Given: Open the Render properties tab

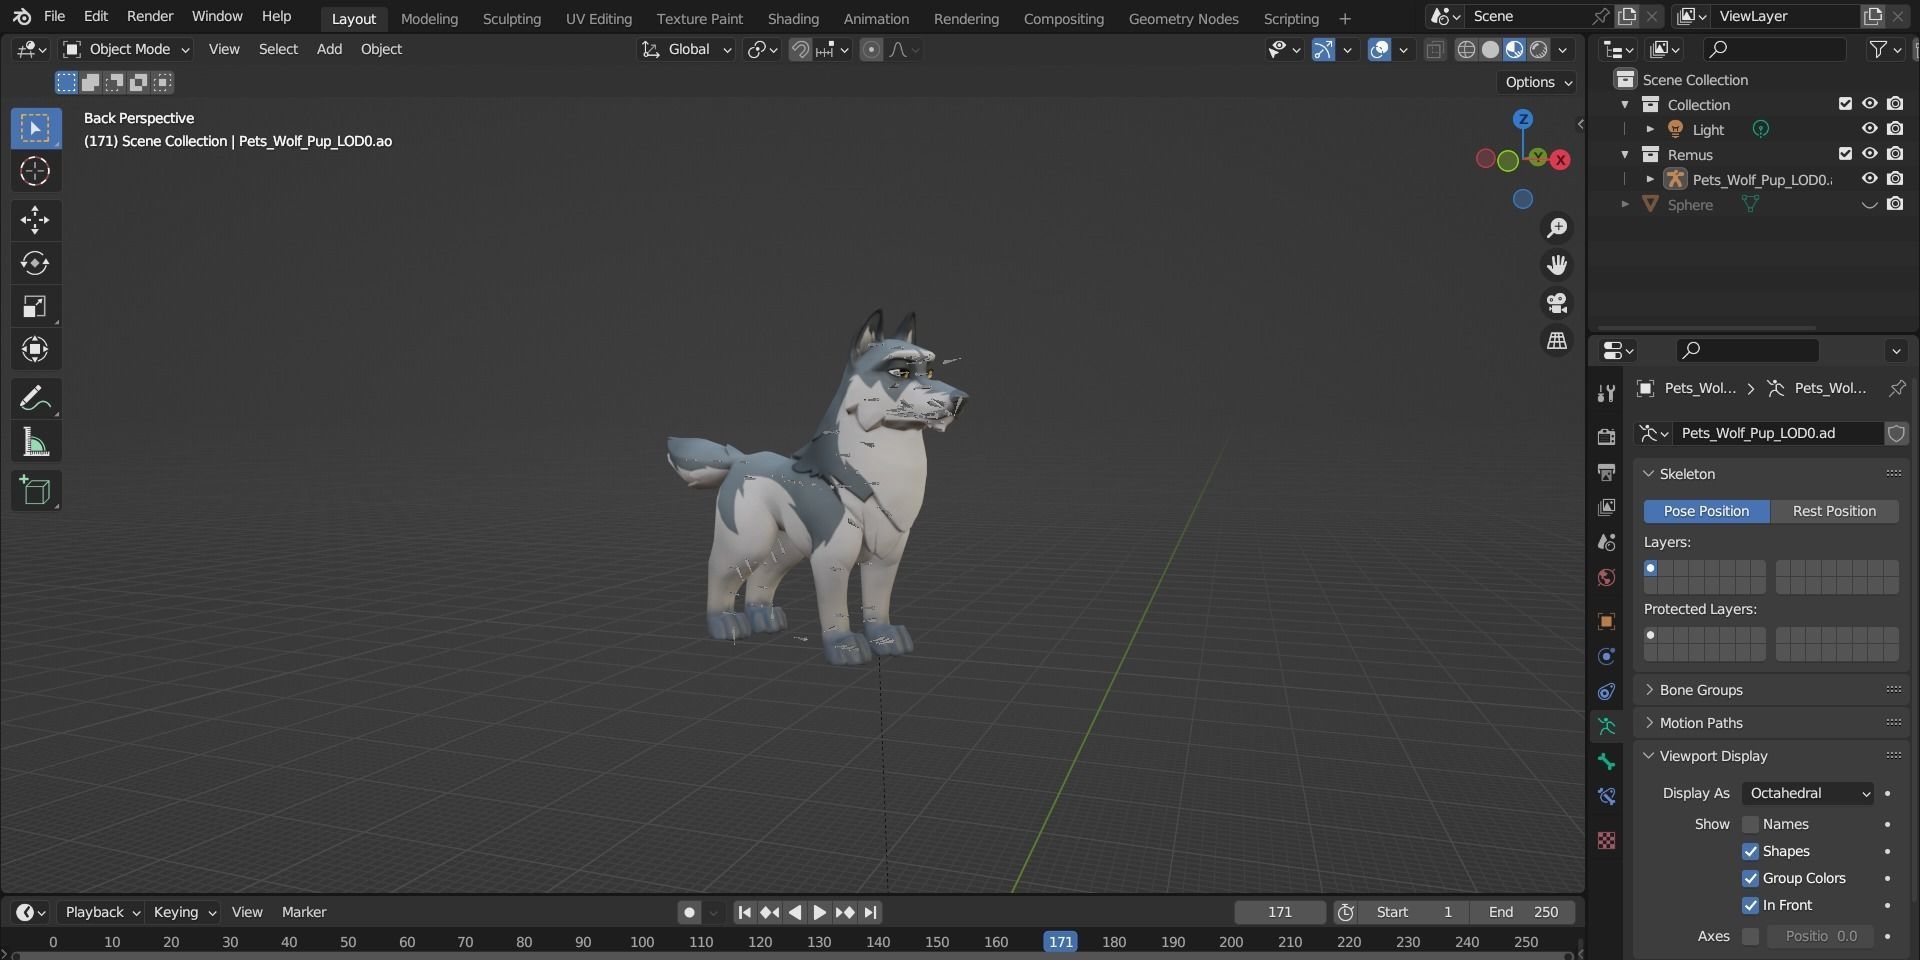Looking at the screenshot, I should (1606, 437).
